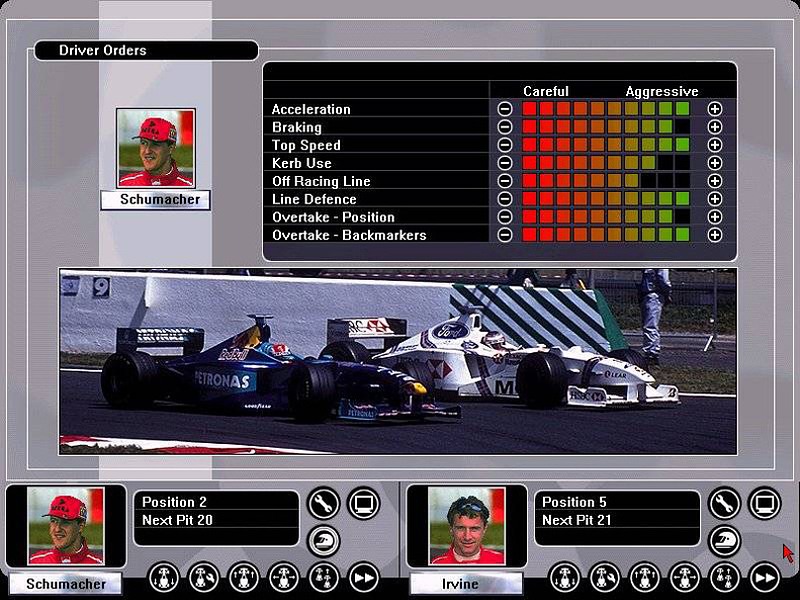This screenshot has height=600, width=800.
Task: Click Schumacher's monitor screen icon
Action: point(364,503)
